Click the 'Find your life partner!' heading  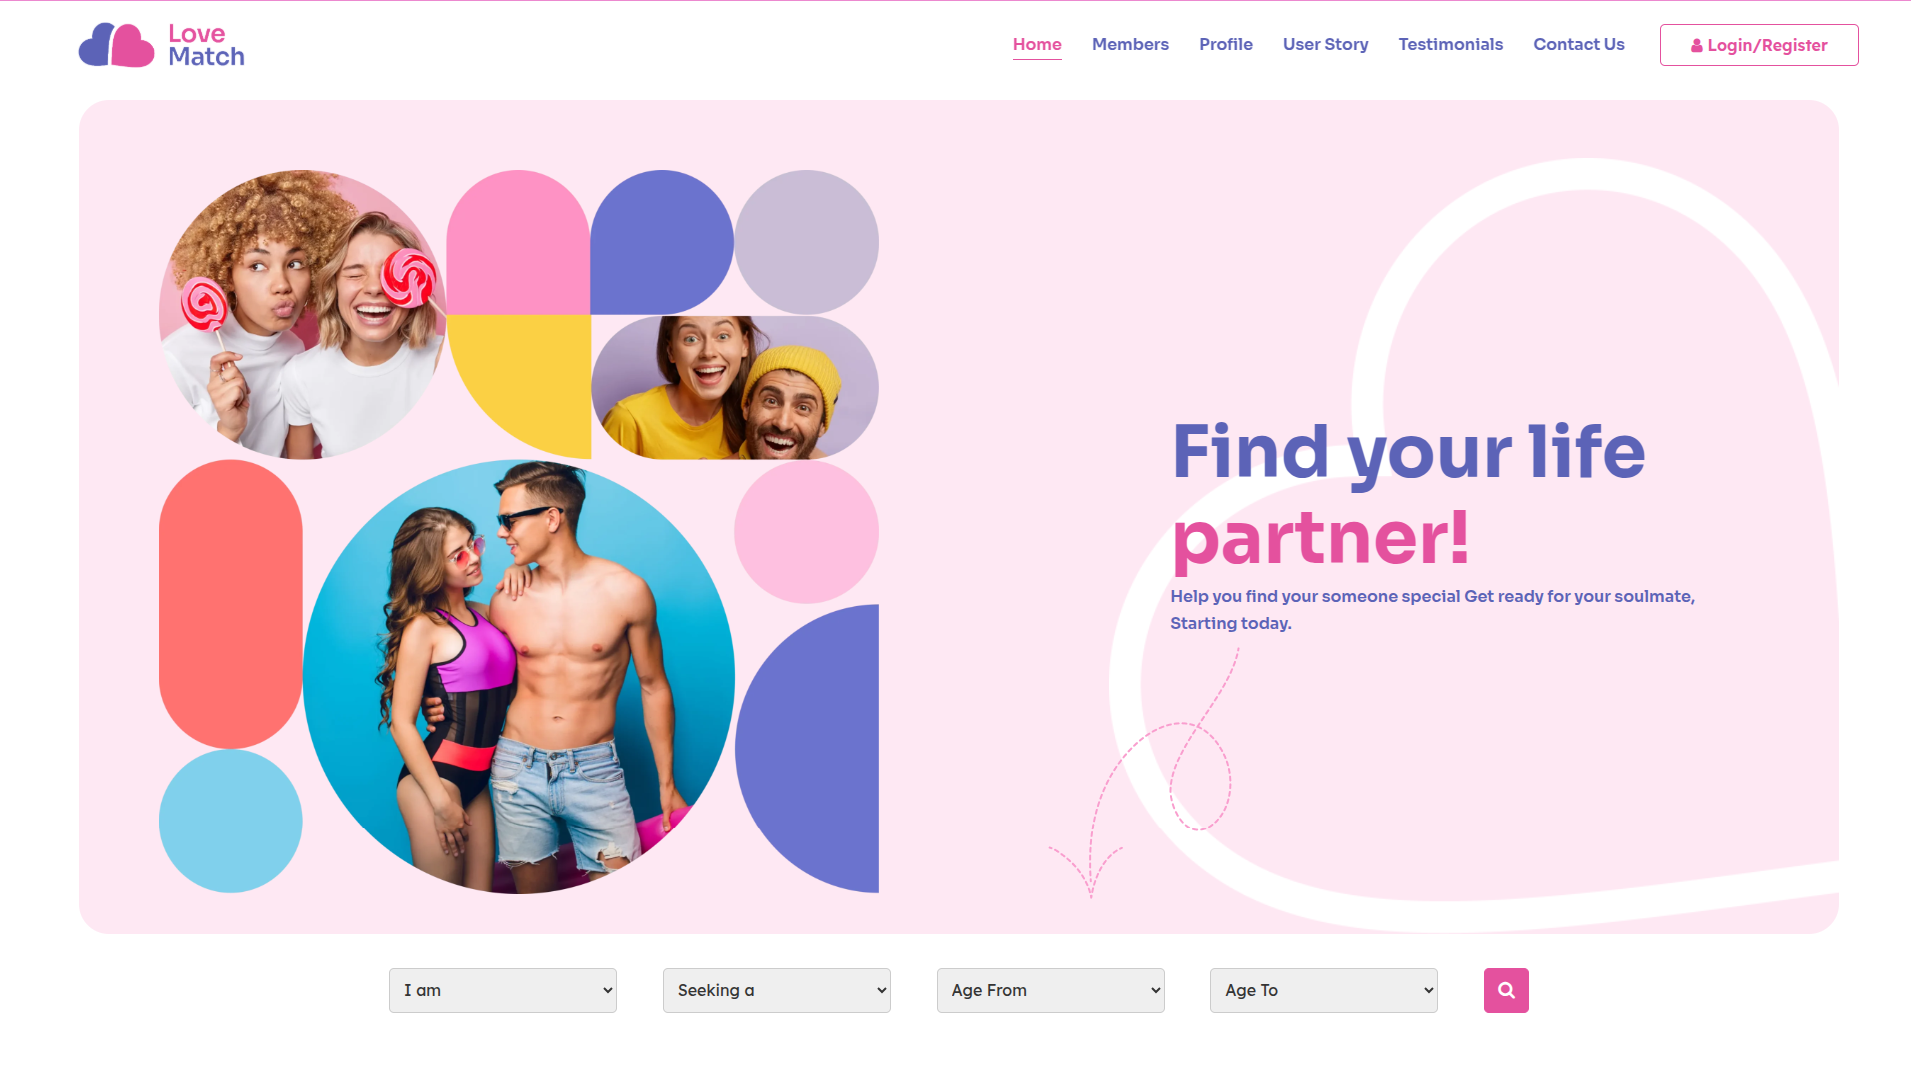pyautogui.click(x=1408, y=494)
